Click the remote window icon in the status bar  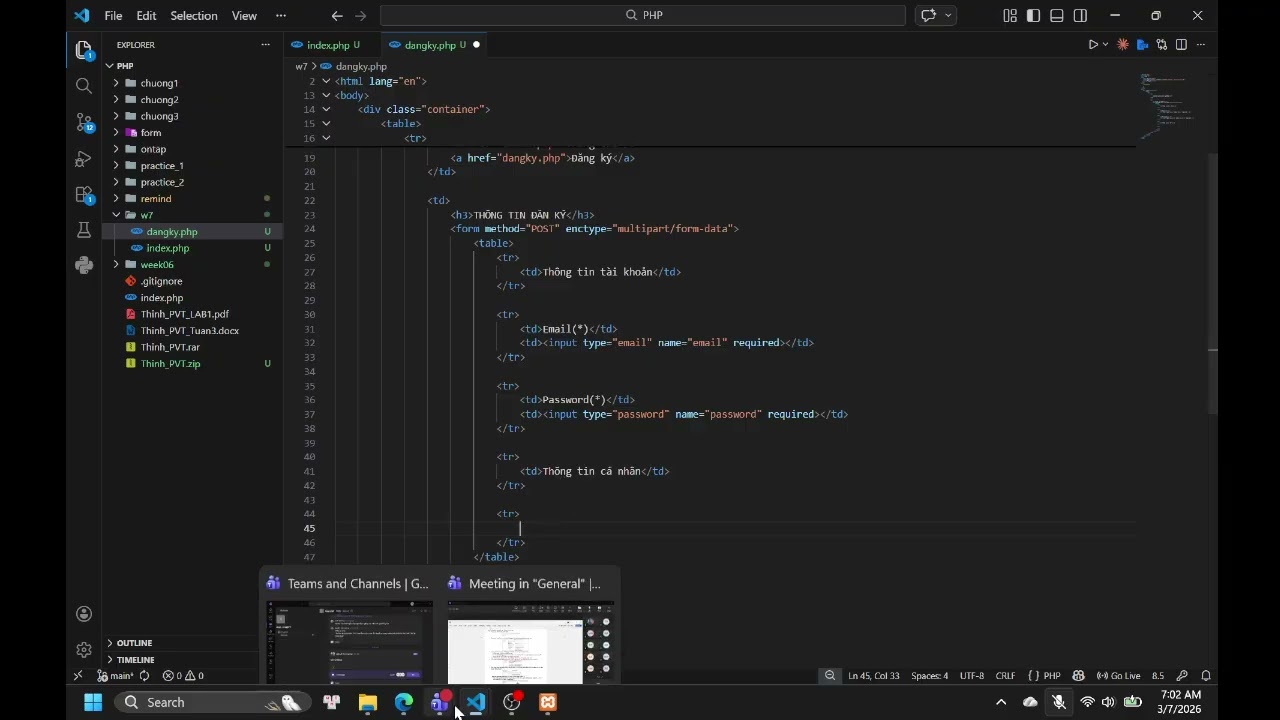[x=77, y=676]
